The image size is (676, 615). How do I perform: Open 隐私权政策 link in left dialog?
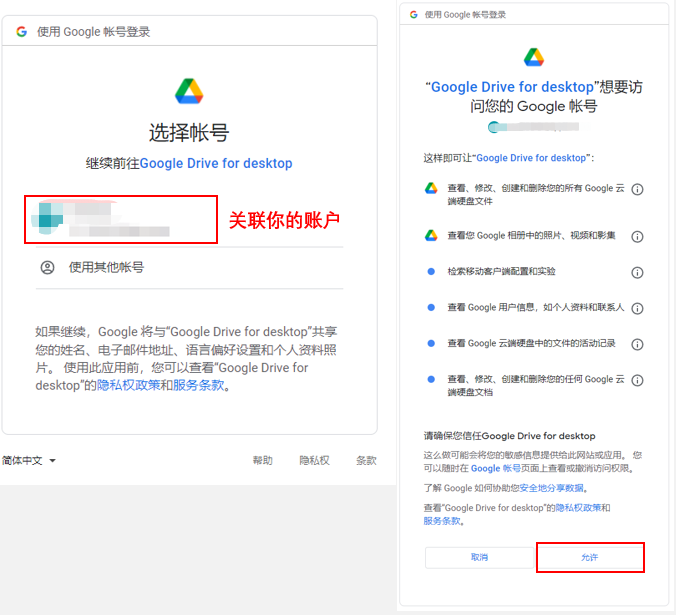coord(128,385)
